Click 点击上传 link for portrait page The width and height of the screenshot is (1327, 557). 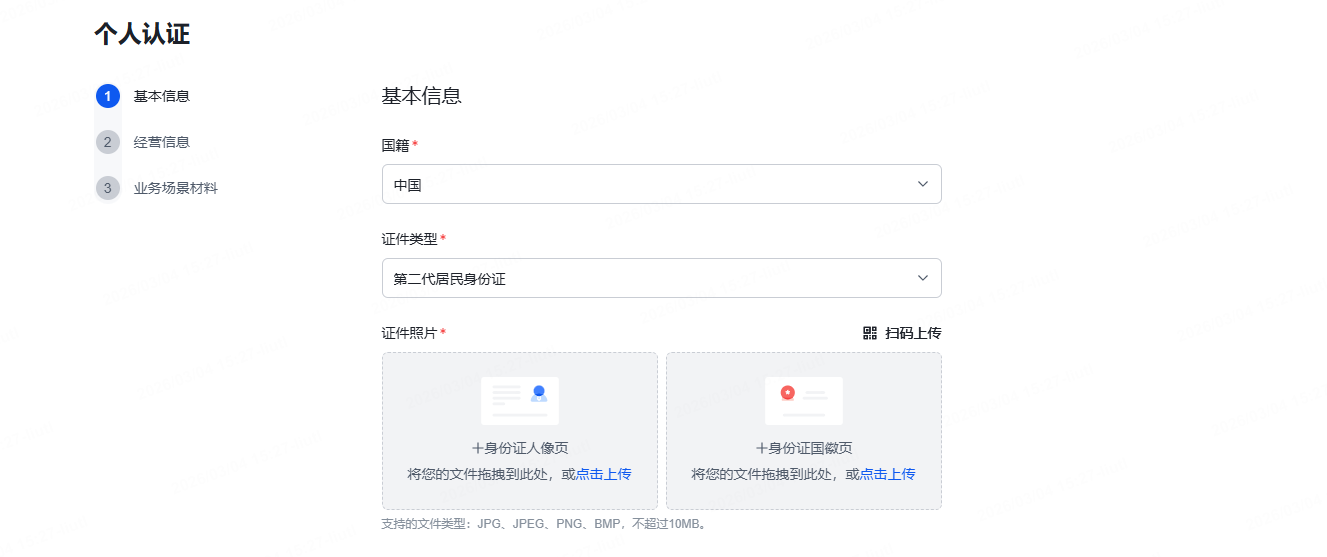[x=603, y=474]
